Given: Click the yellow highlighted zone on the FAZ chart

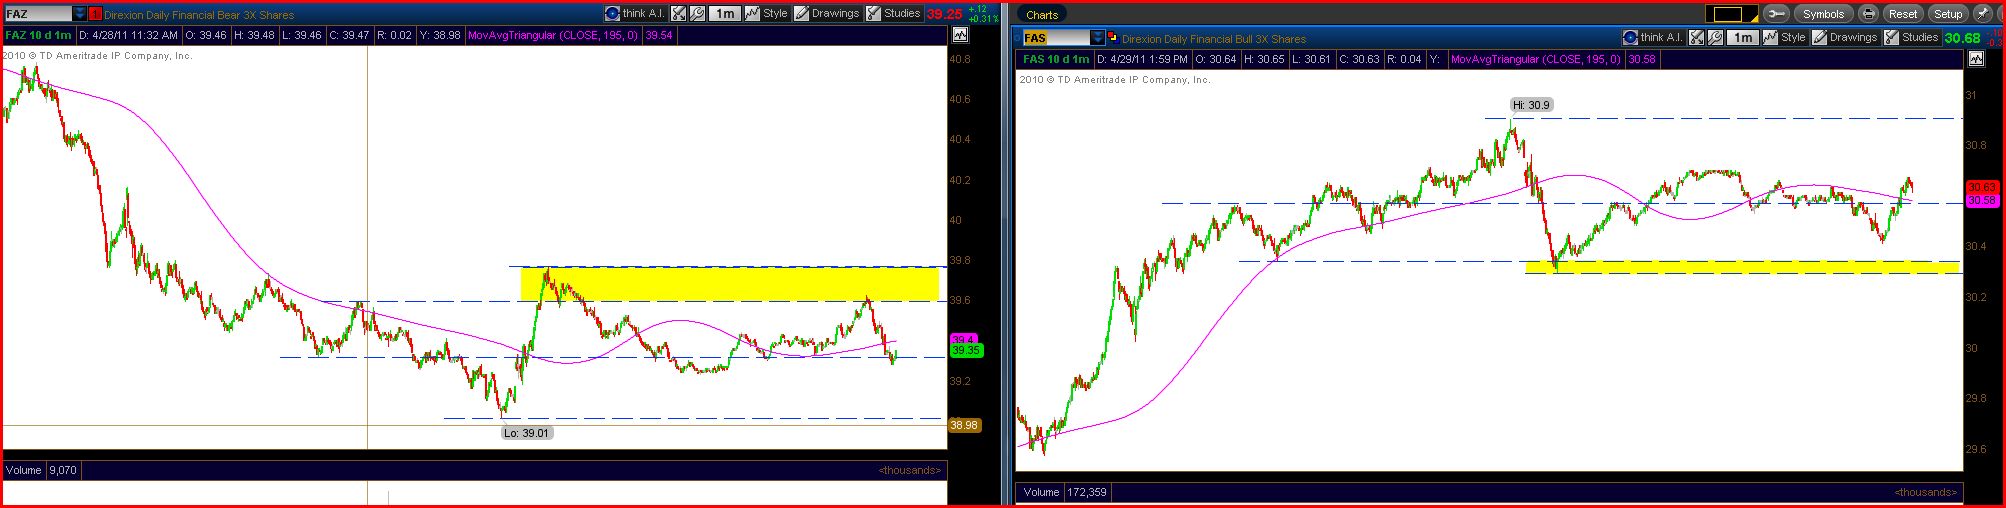Looking at the screenshot, I should pos(730,284).
